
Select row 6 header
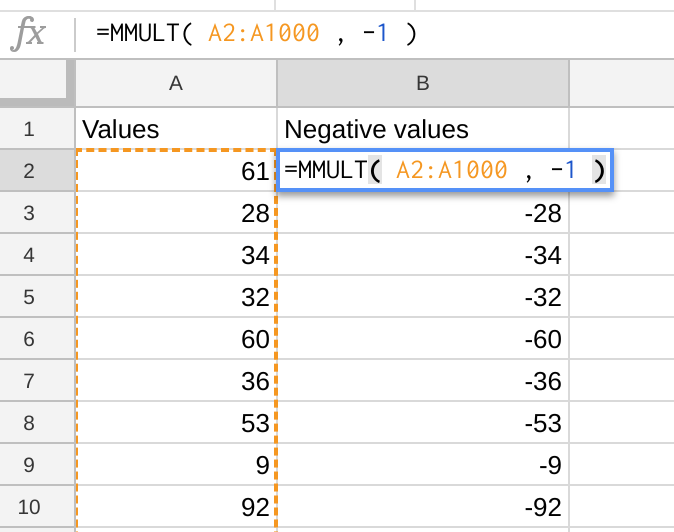(37, 339)
